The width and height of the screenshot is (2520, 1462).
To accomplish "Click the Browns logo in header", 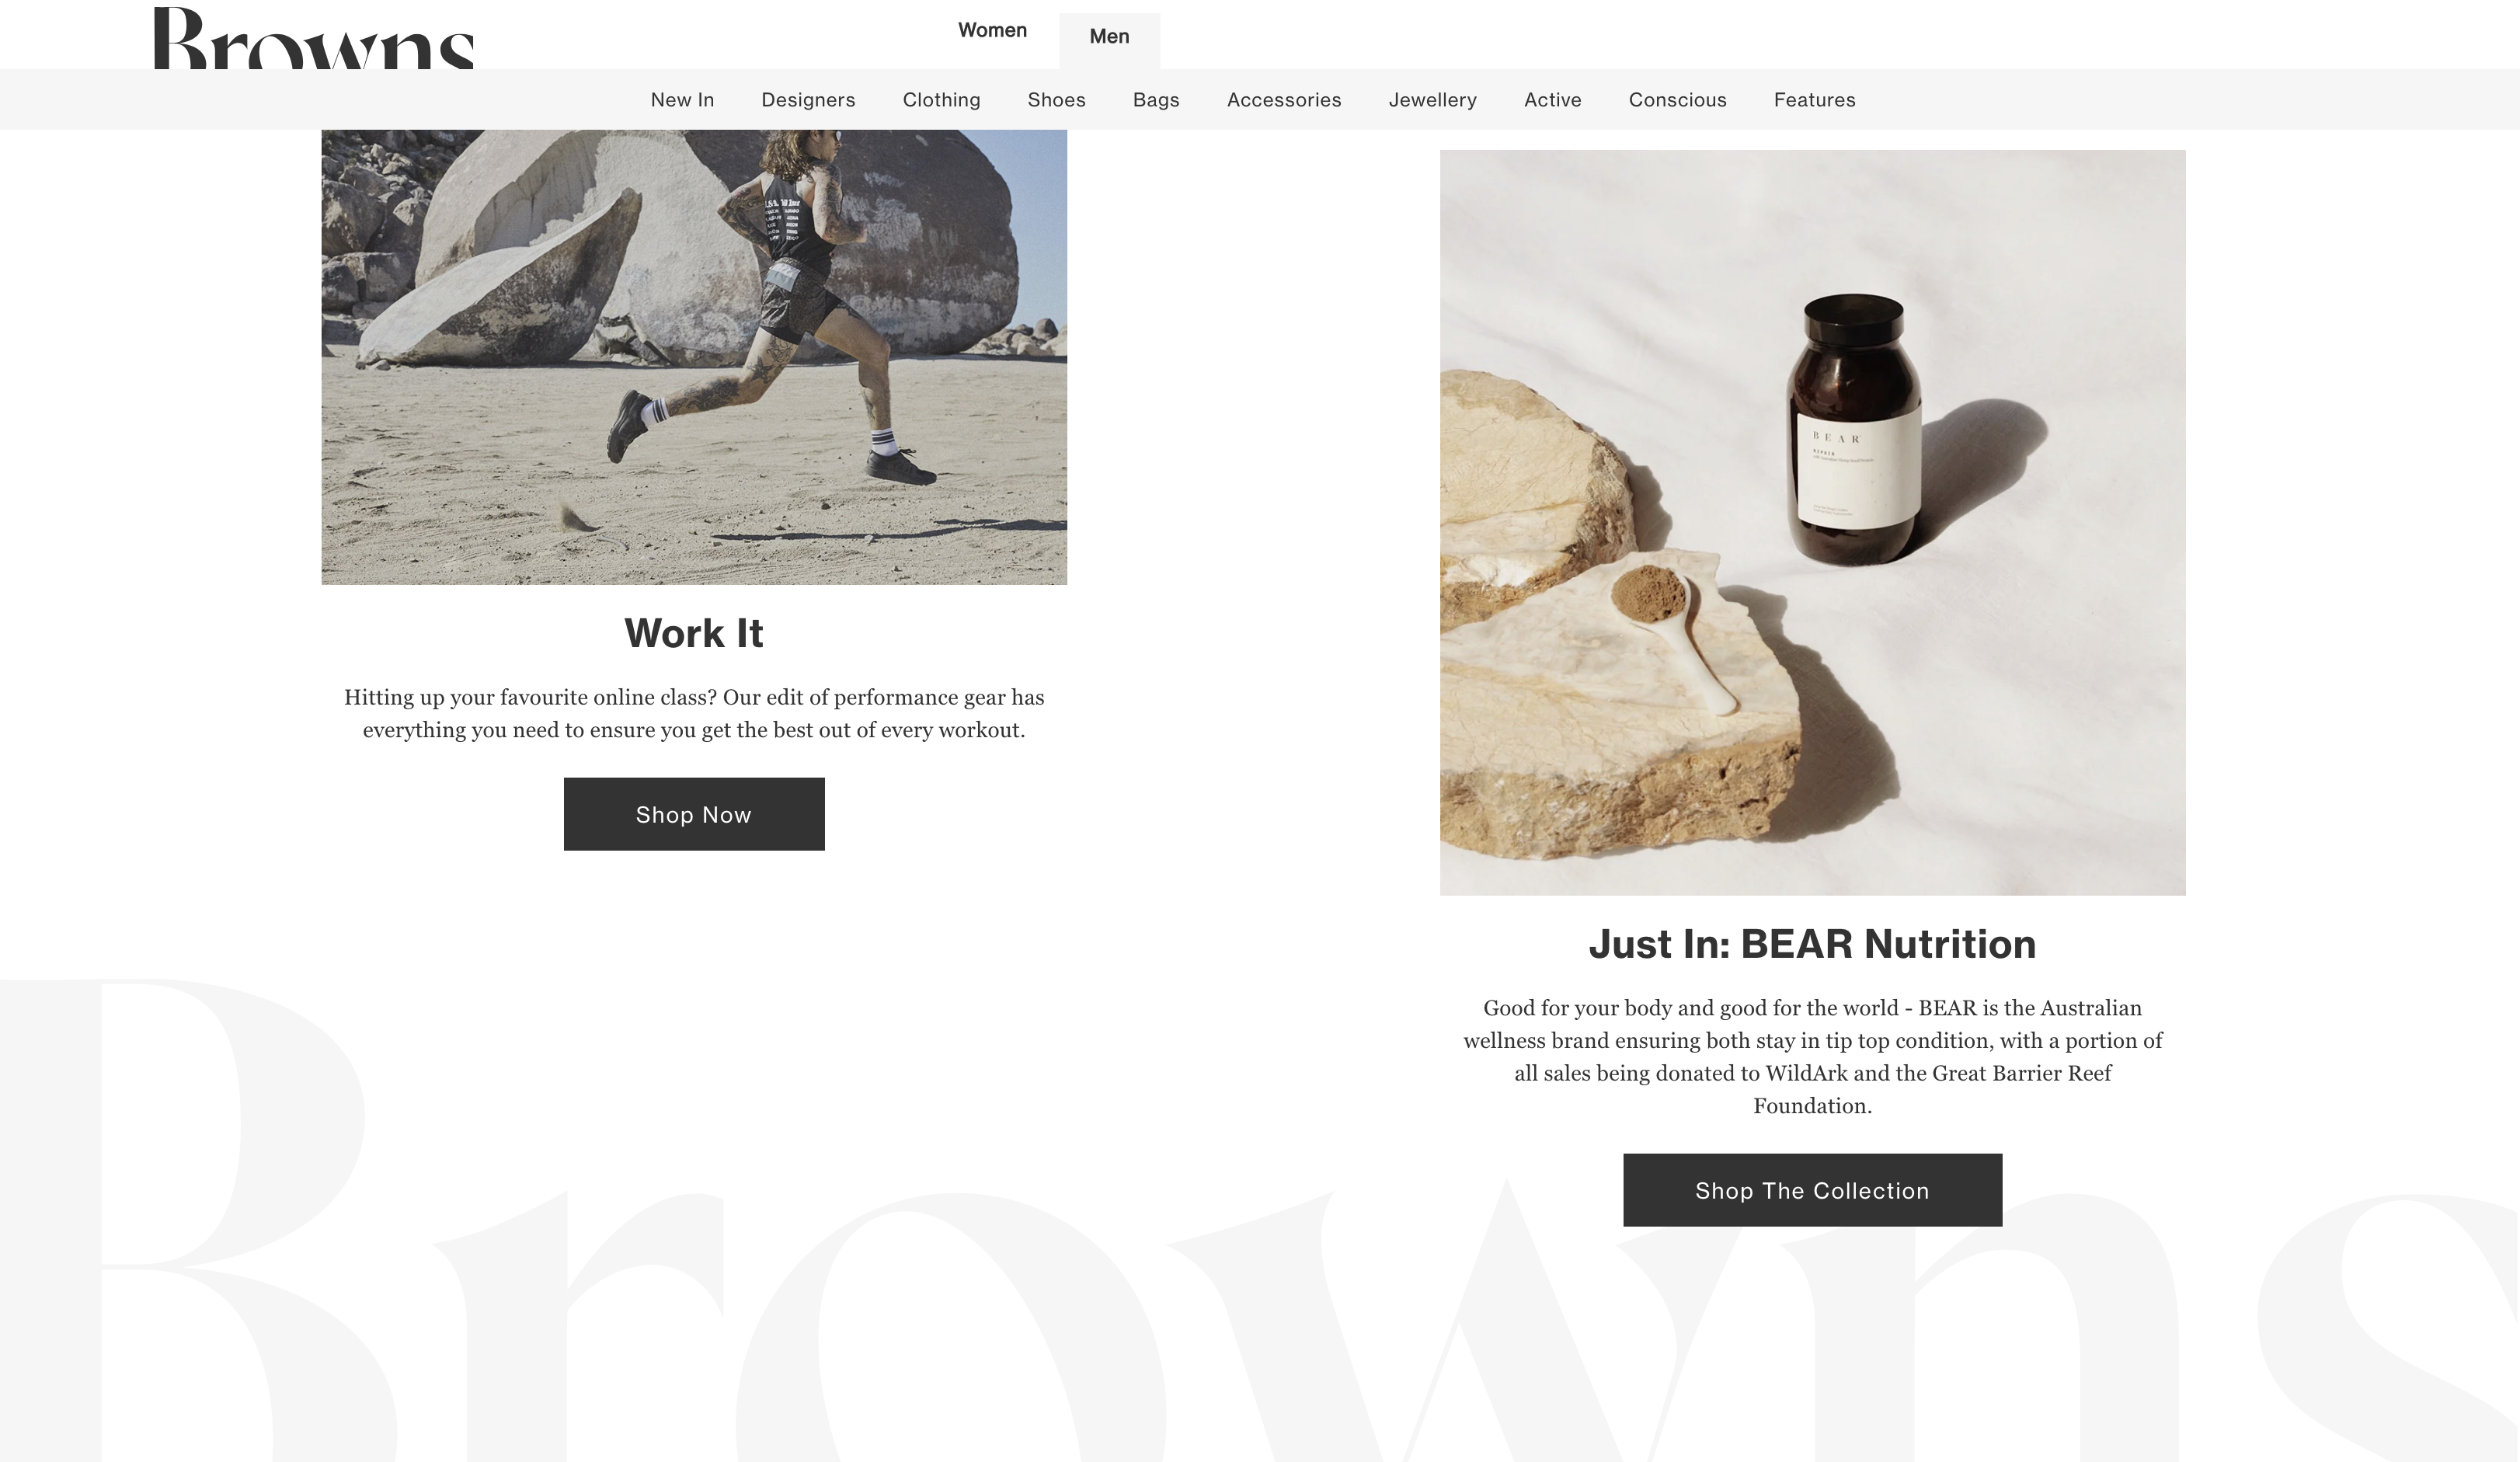I will pos(314,38).
